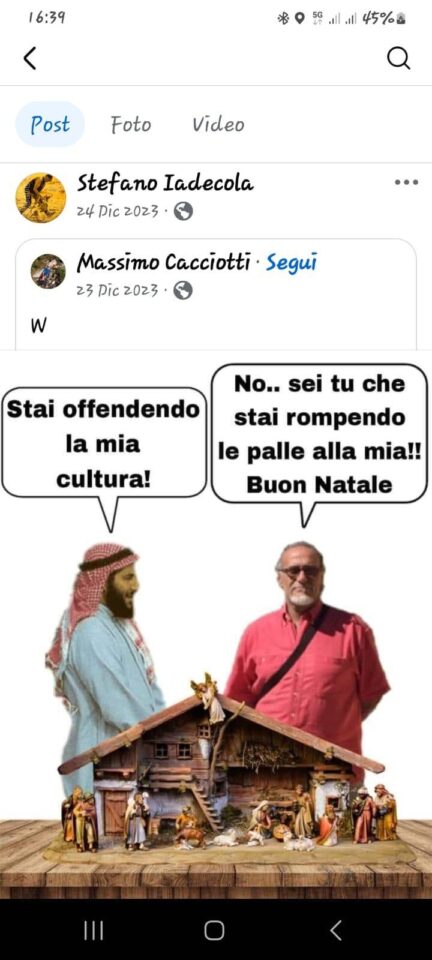Tap the Android back navigation button

(x=335, y=931)
